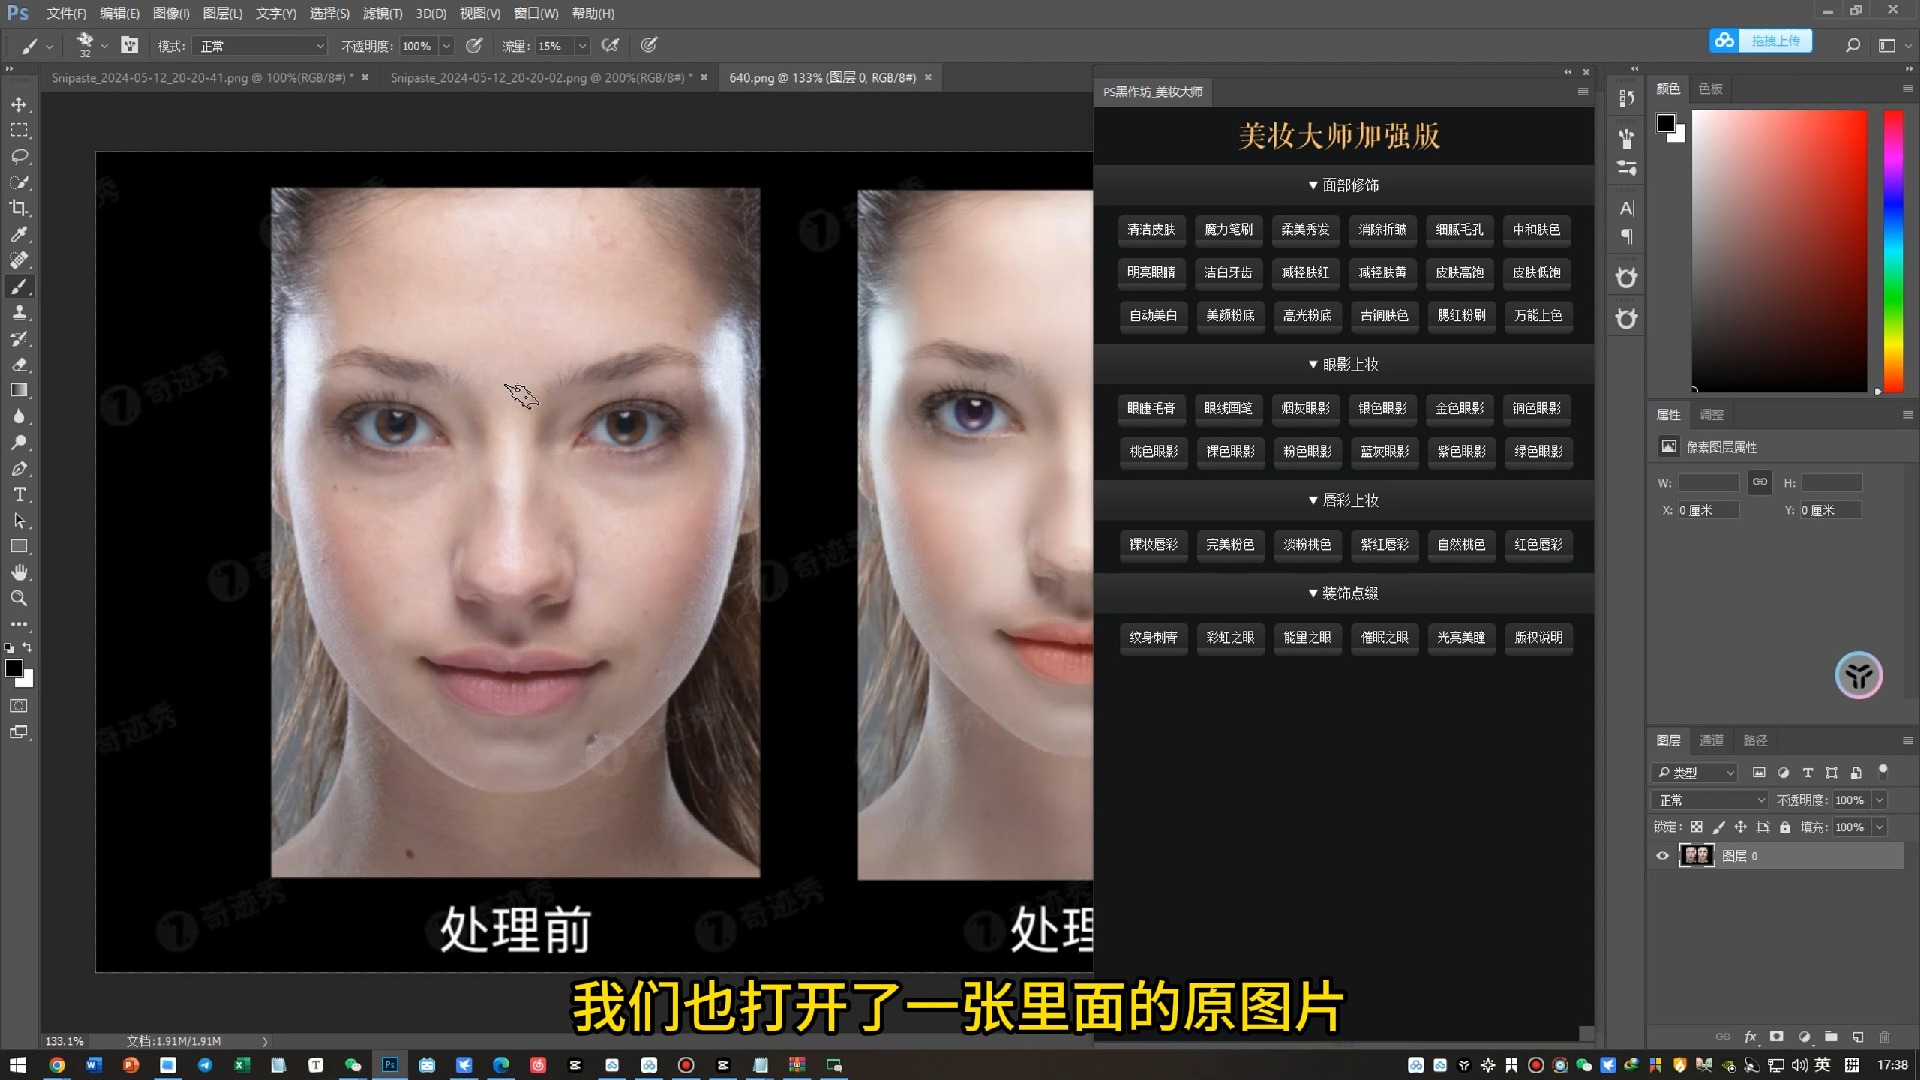Apply 红色唇彩 lip effect
Viewport: 1920px width, 1080px height.
1538,544
